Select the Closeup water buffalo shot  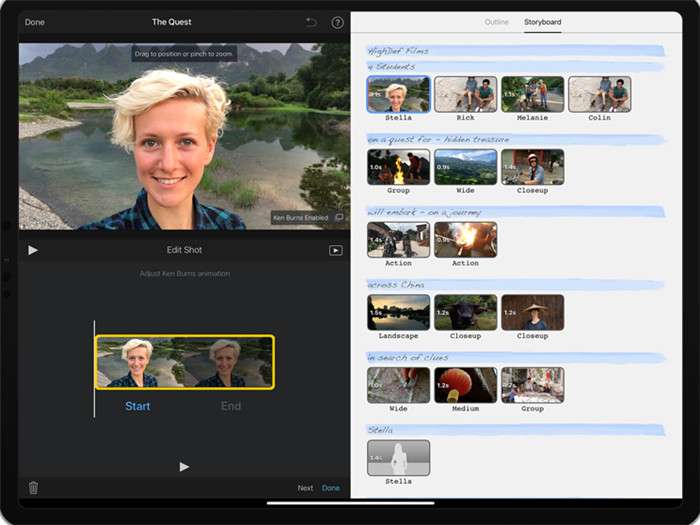coord(465,312)
